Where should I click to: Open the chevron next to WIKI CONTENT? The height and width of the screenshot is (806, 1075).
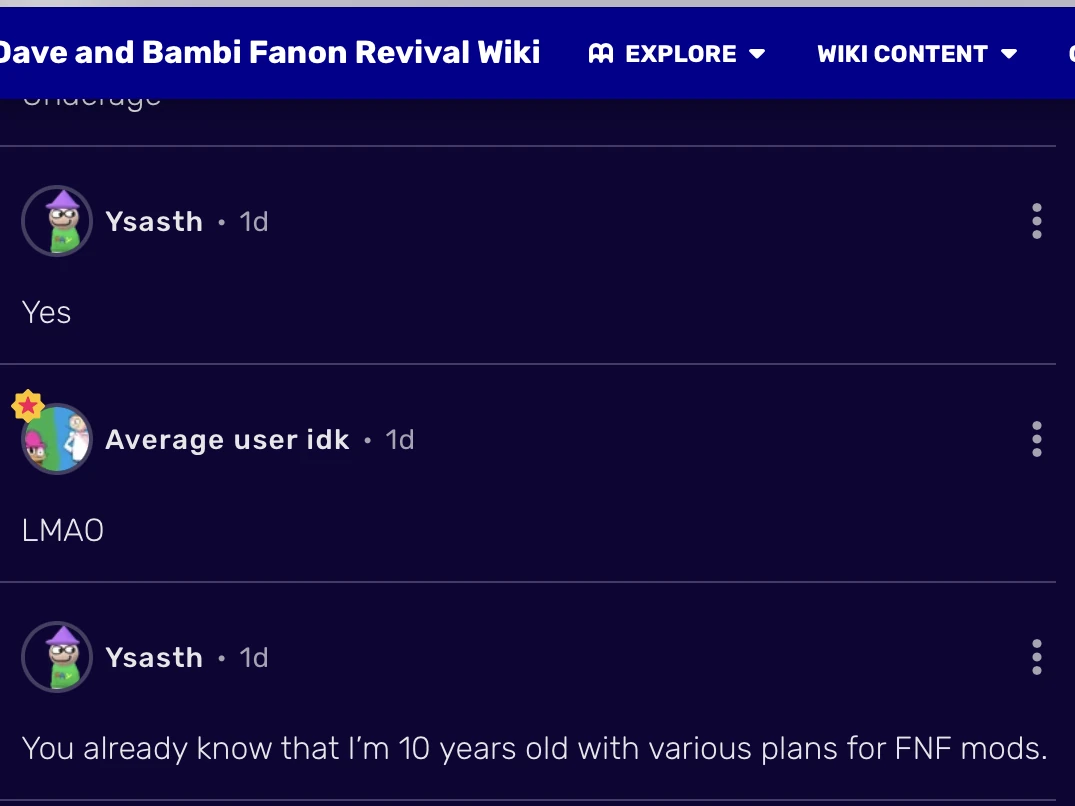click(1010, 54)
